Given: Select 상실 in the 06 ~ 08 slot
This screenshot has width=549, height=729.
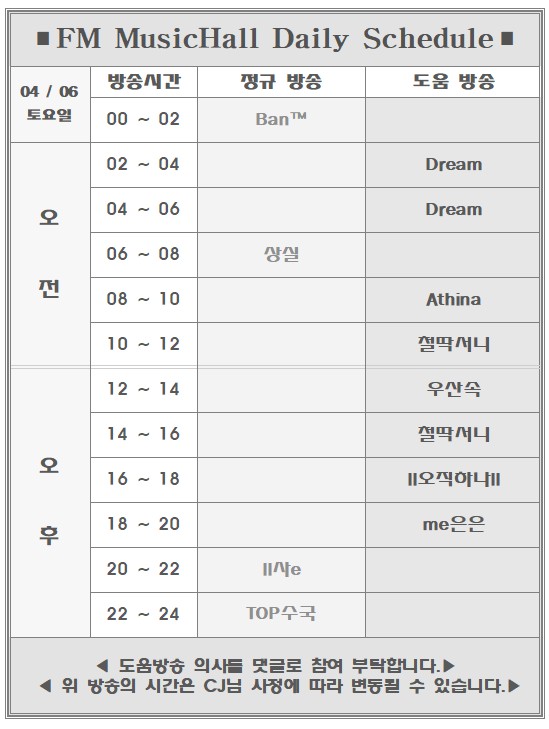Looking at the screenshot, I should click(281, 254).
